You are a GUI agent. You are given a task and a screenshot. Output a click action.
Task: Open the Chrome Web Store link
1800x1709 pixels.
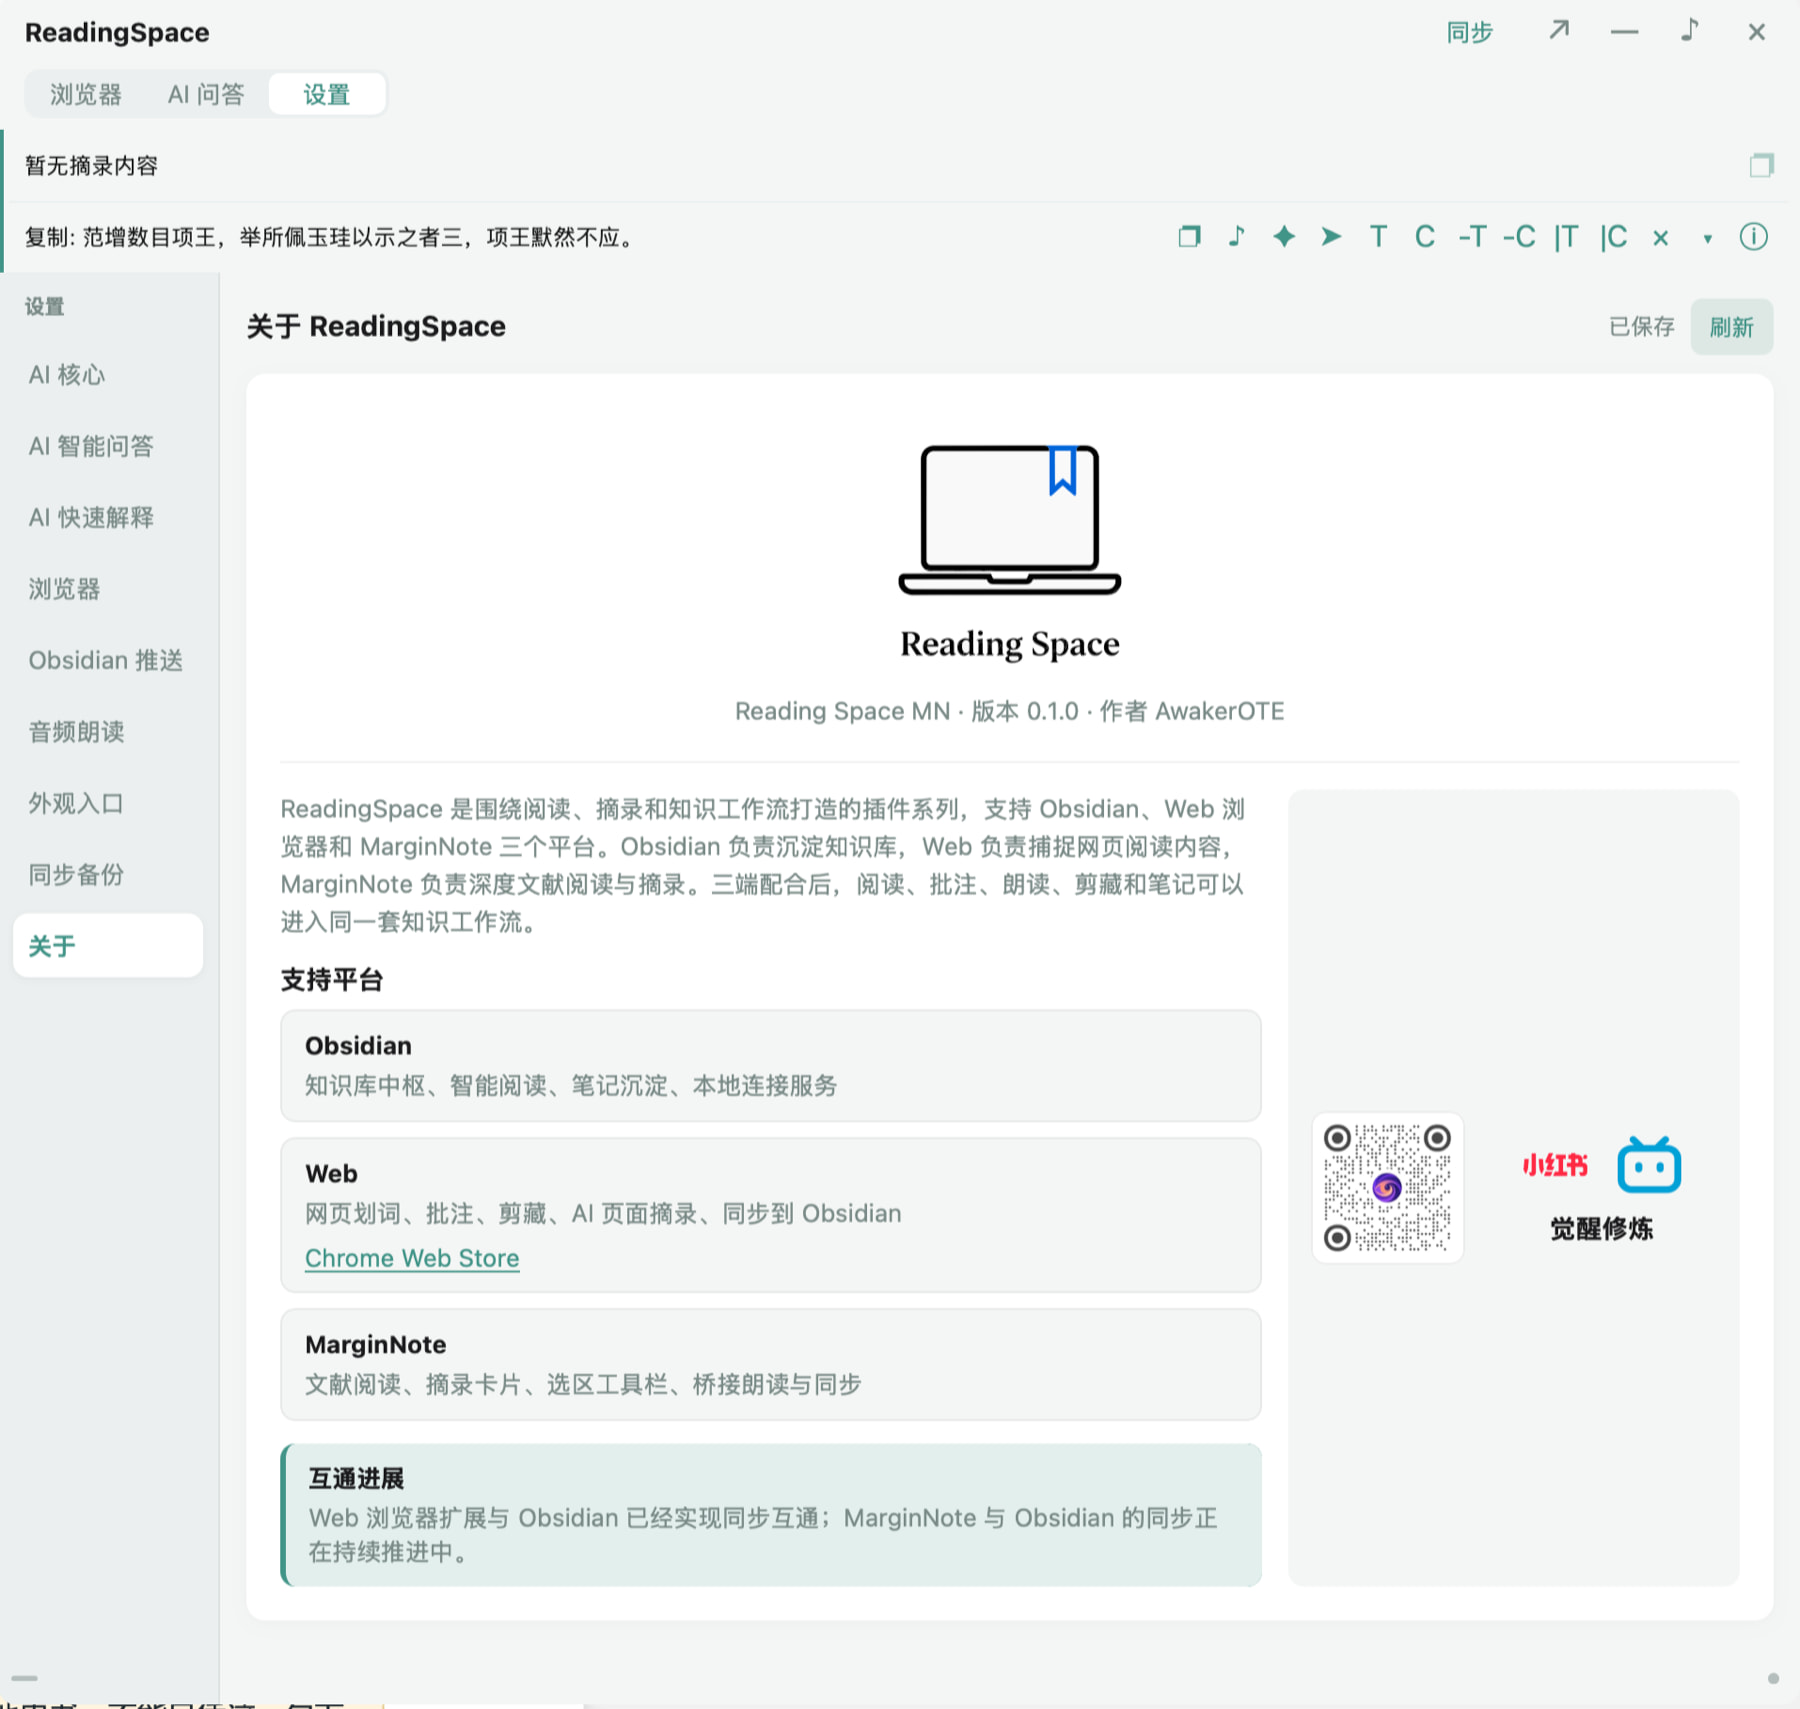coord(412,1257)
